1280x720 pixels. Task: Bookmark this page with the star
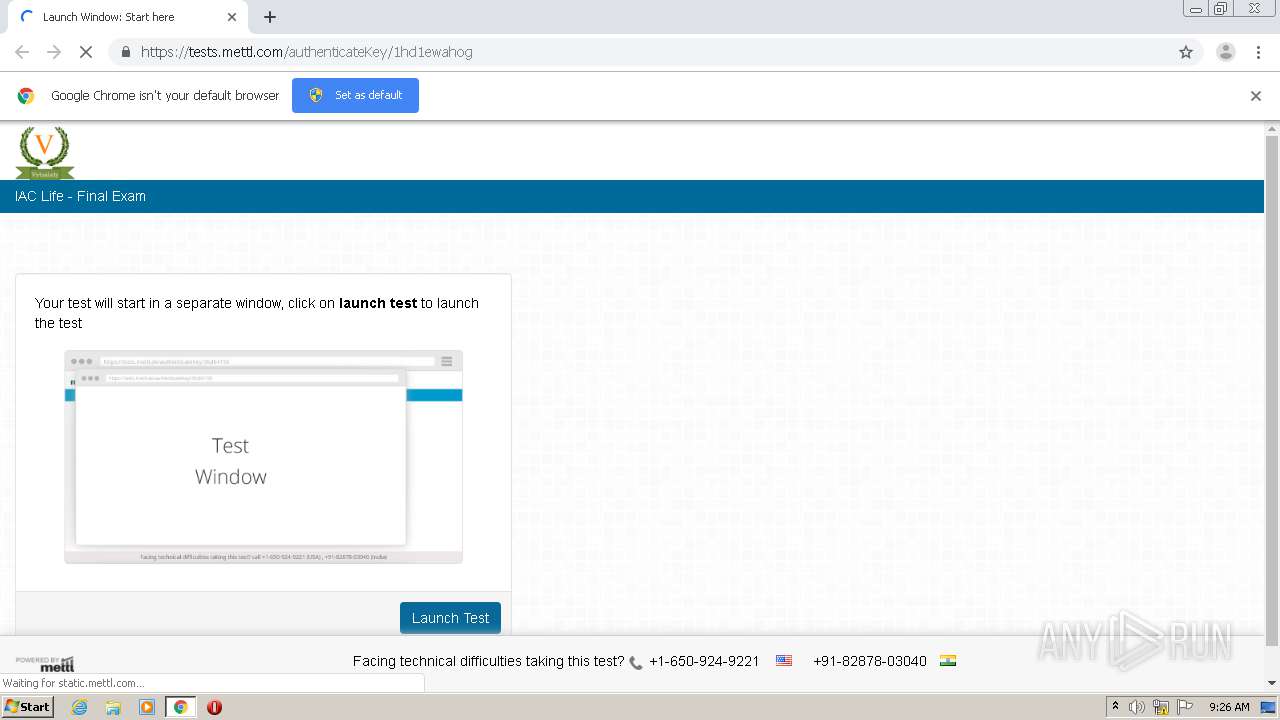tap(1186, 52)
